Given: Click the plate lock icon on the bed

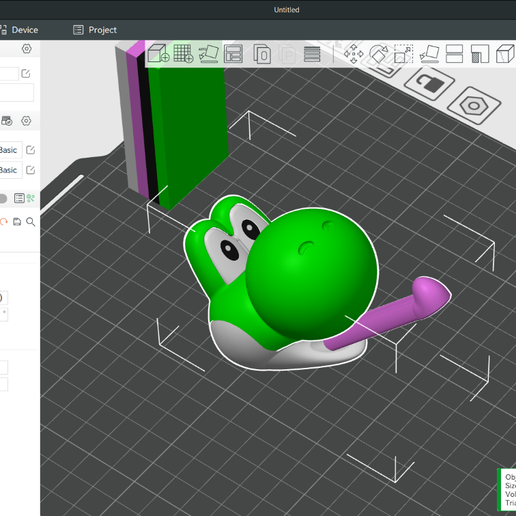Looking at the screenshot, I should tap(429, 83).
